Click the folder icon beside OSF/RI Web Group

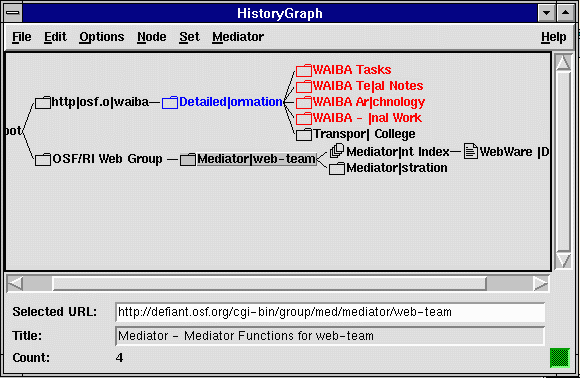pos(43,159)
